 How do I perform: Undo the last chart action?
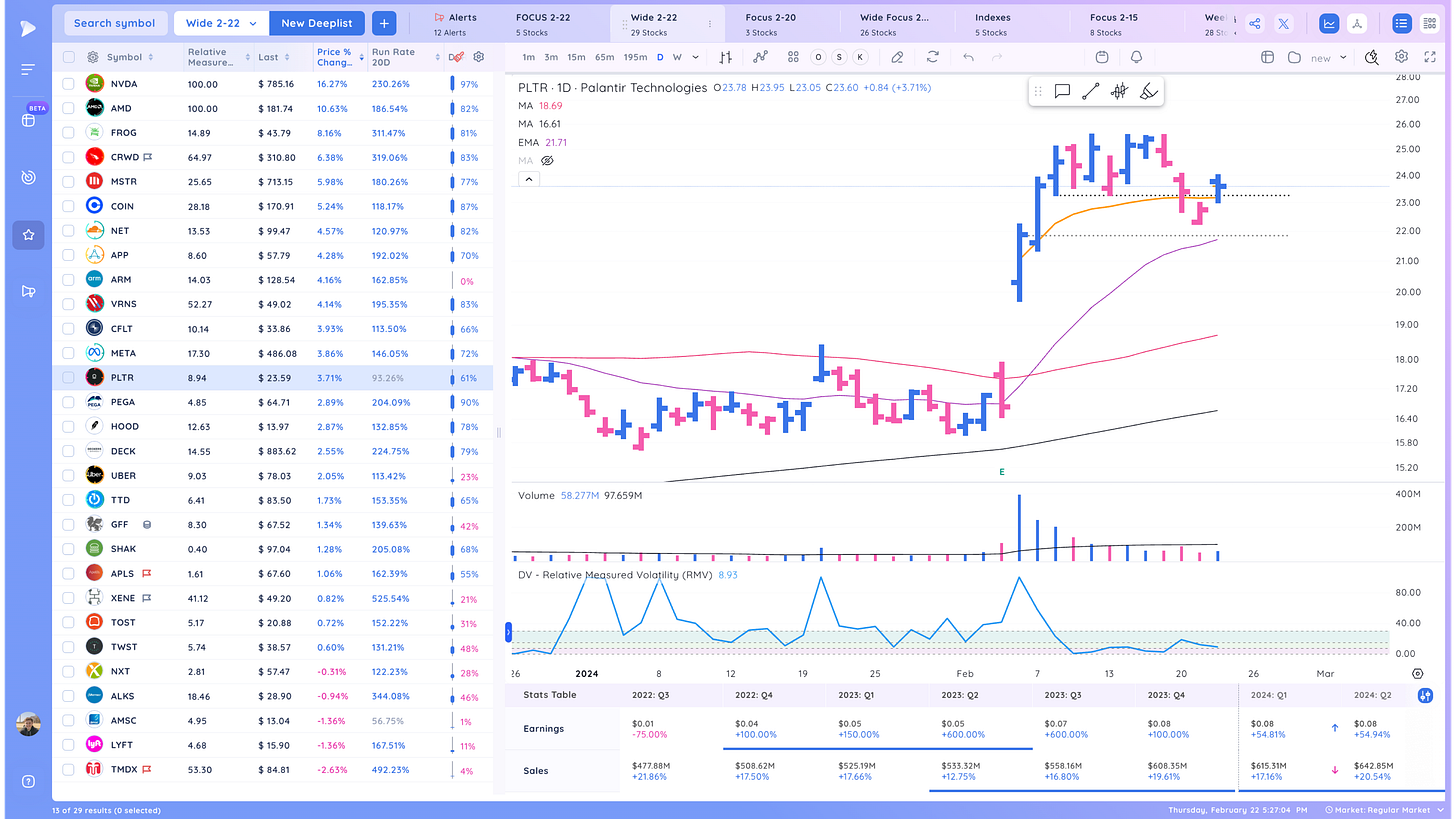(x=968, y=57)
